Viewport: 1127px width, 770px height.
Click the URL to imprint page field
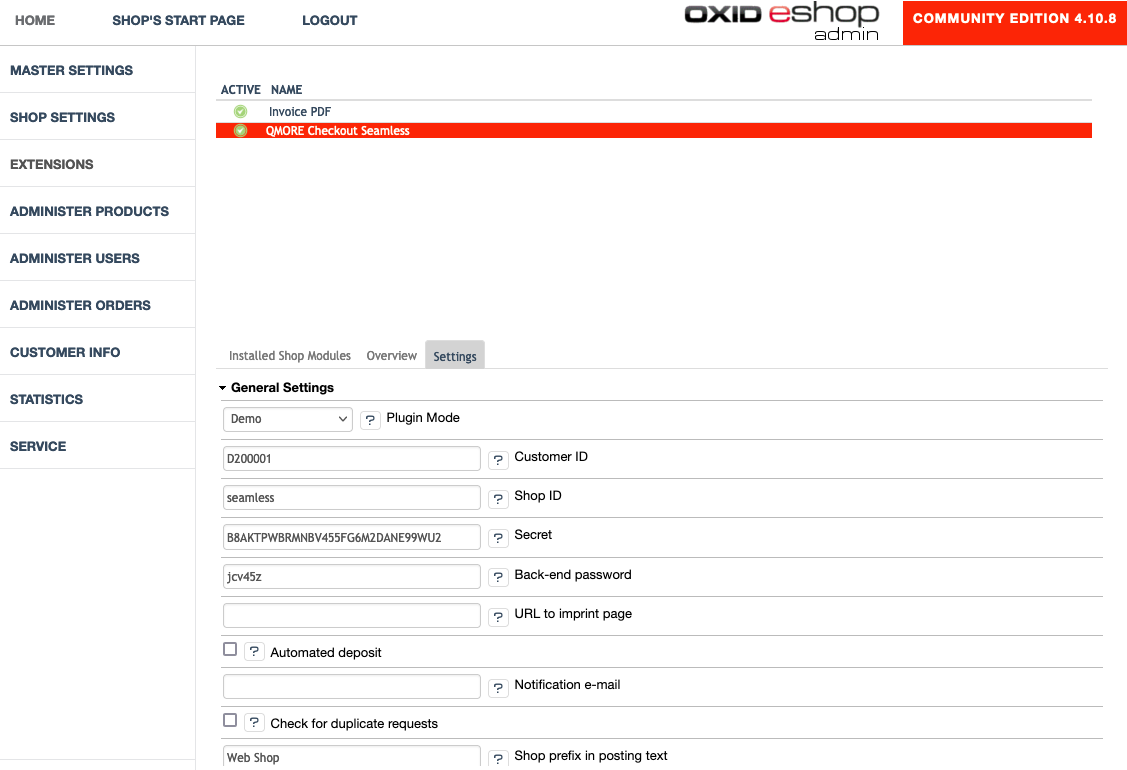(x=351, y=615)
